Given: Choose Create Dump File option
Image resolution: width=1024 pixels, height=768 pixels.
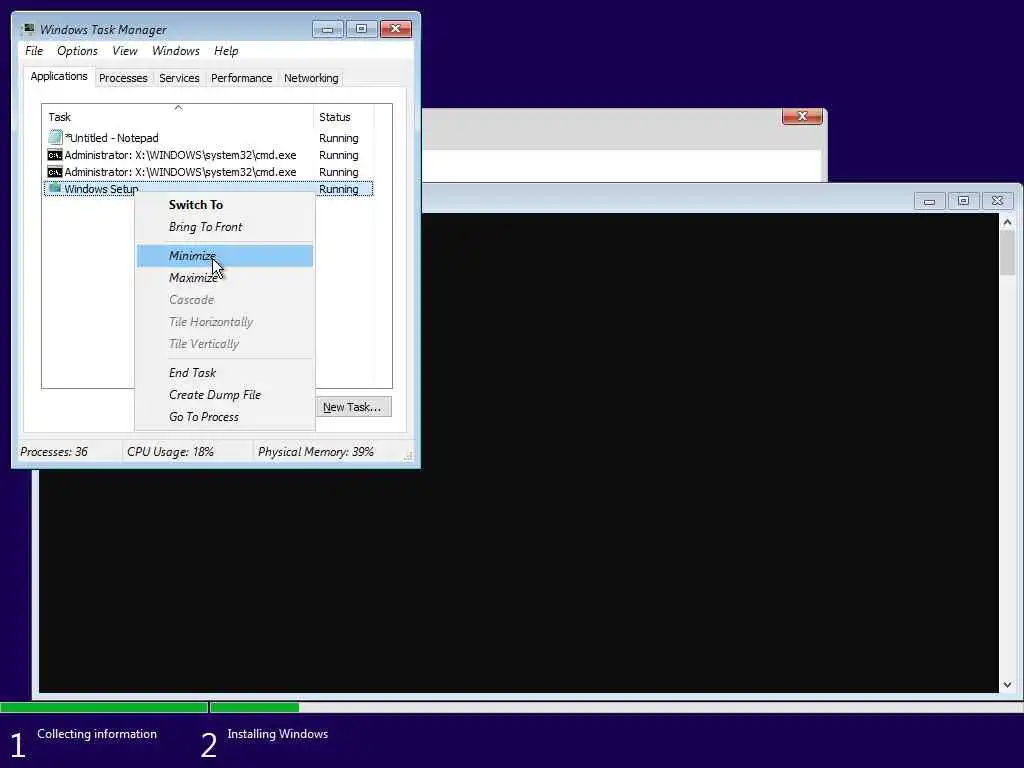Looking at the screenshot, I should pos(225,395).
